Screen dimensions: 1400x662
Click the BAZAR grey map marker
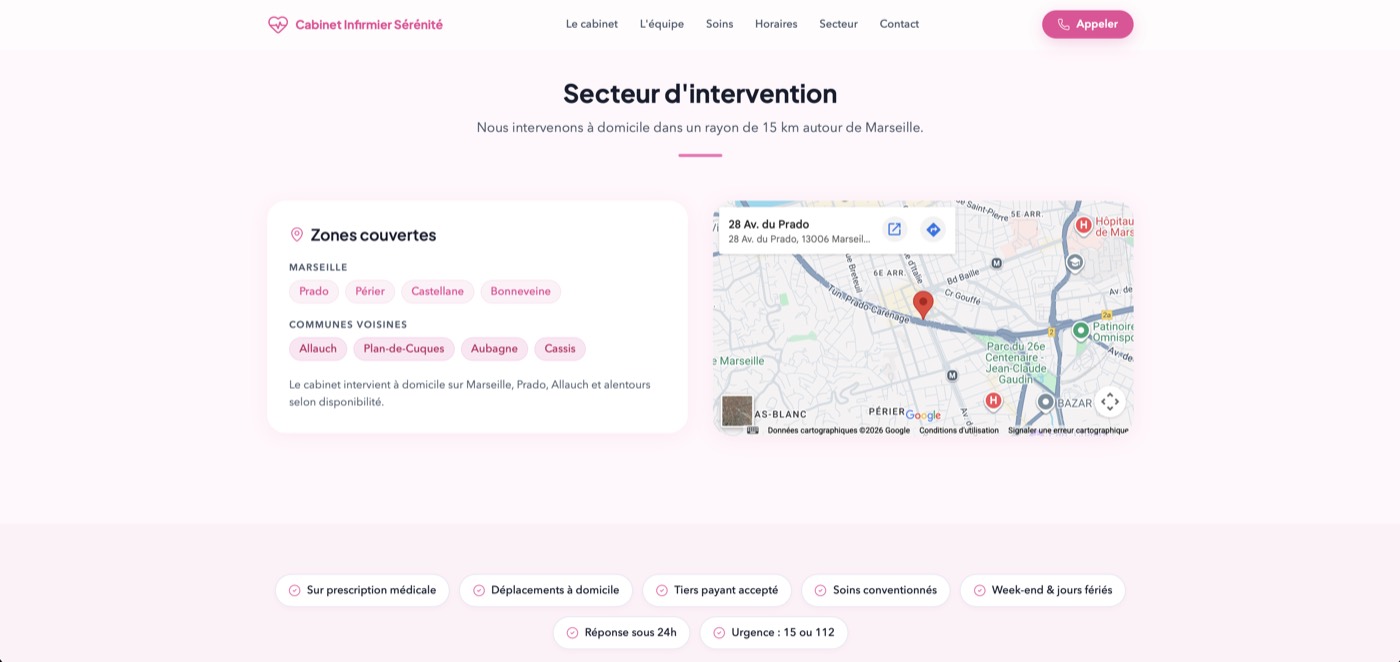click(1046, 402)
